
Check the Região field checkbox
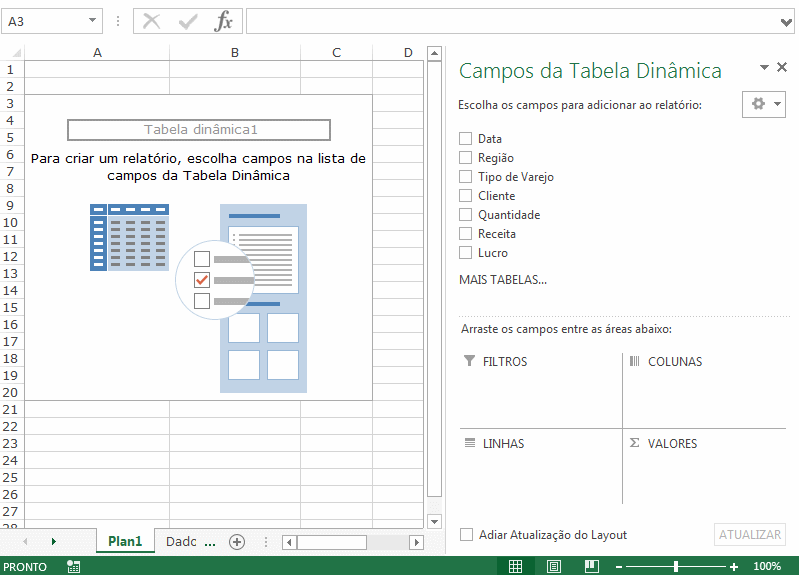pos(465,158)
